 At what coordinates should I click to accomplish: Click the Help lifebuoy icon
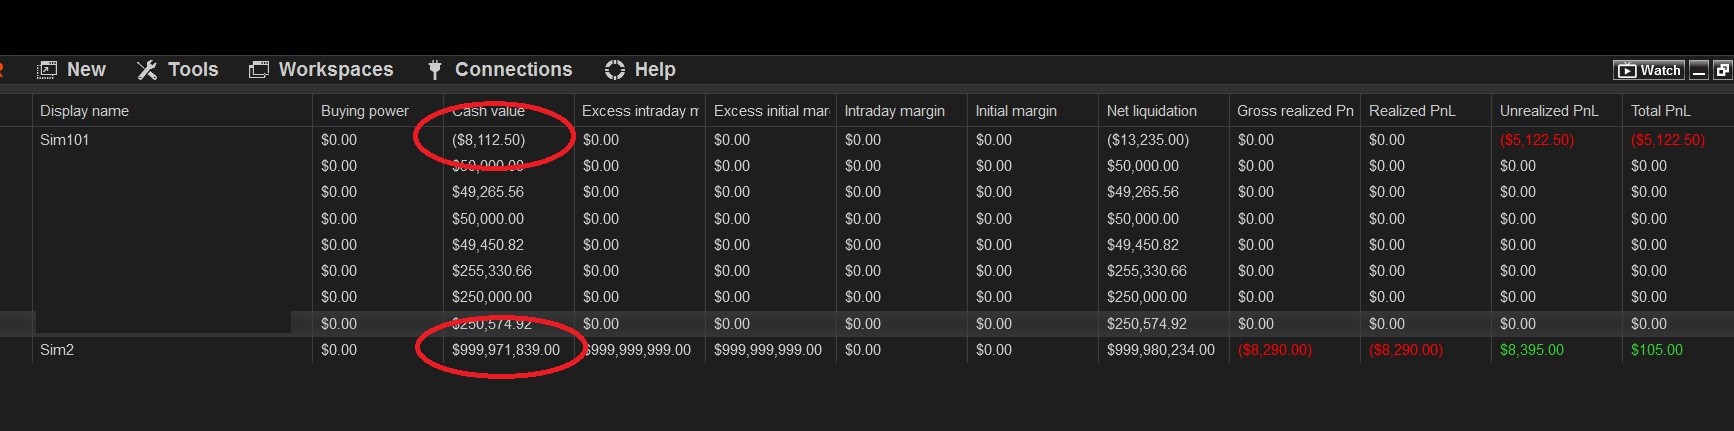click(615, 70)
